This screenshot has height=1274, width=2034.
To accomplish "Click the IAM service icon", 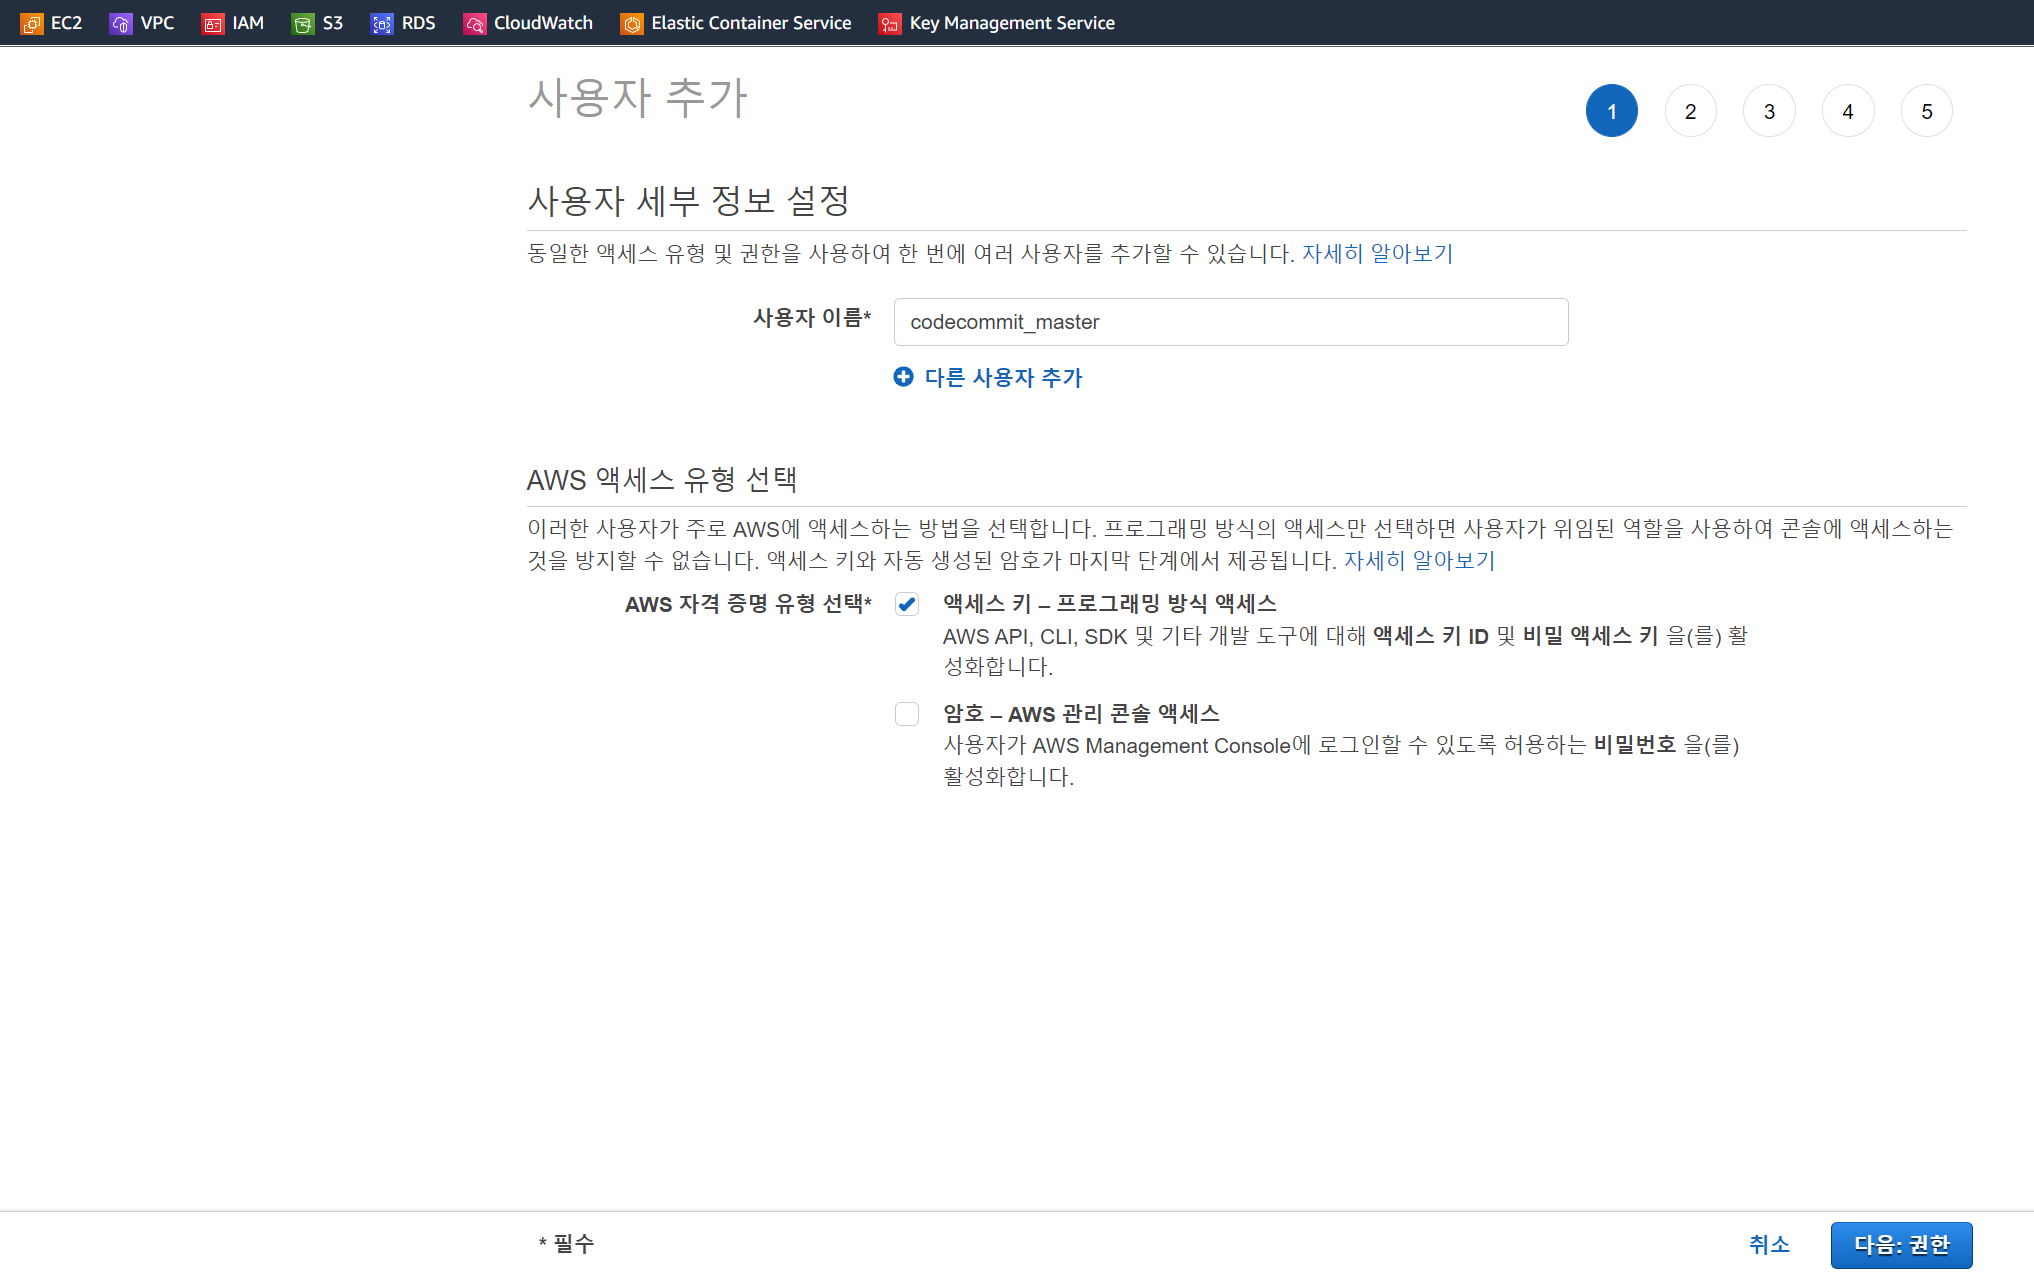I will (213, 23).
